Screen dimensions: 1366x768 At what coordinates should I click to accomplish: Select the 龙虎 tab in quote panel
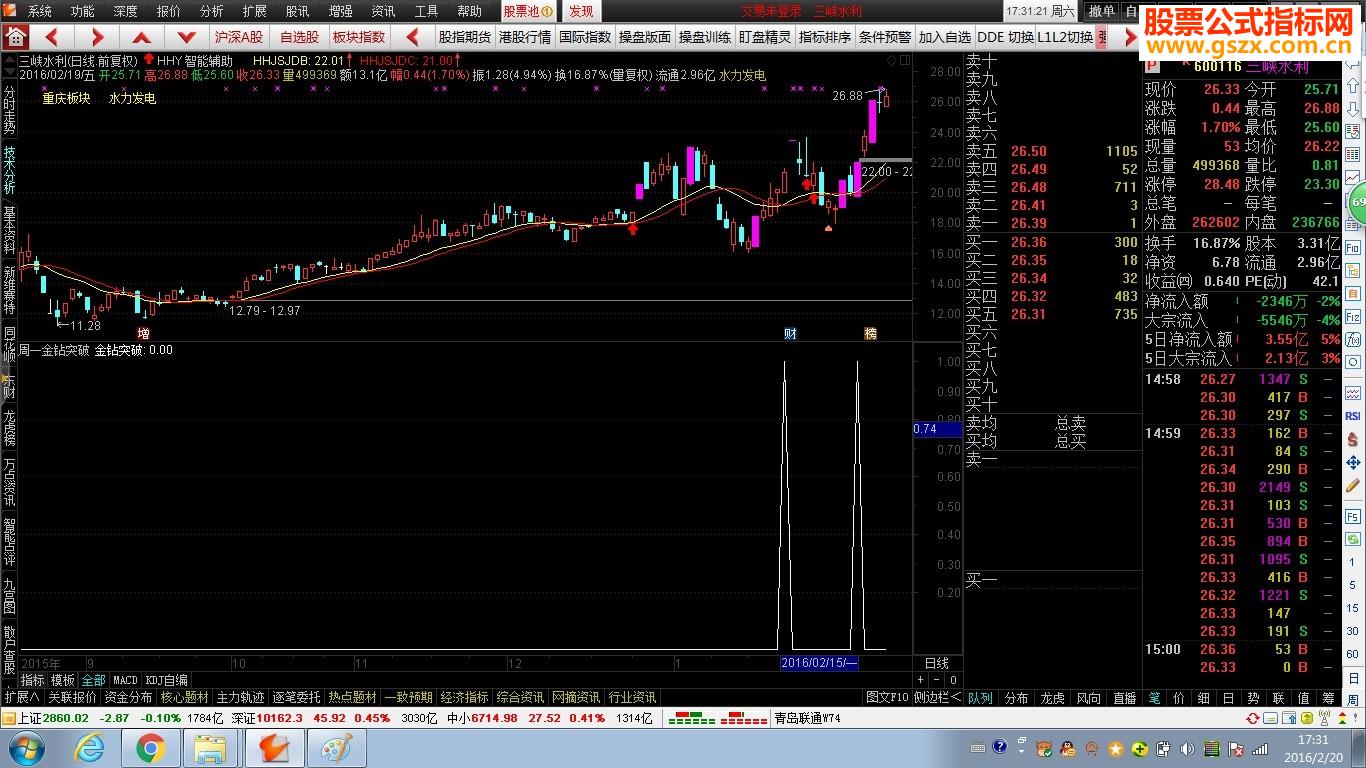pyautogui.click(x=1052, y=697)
